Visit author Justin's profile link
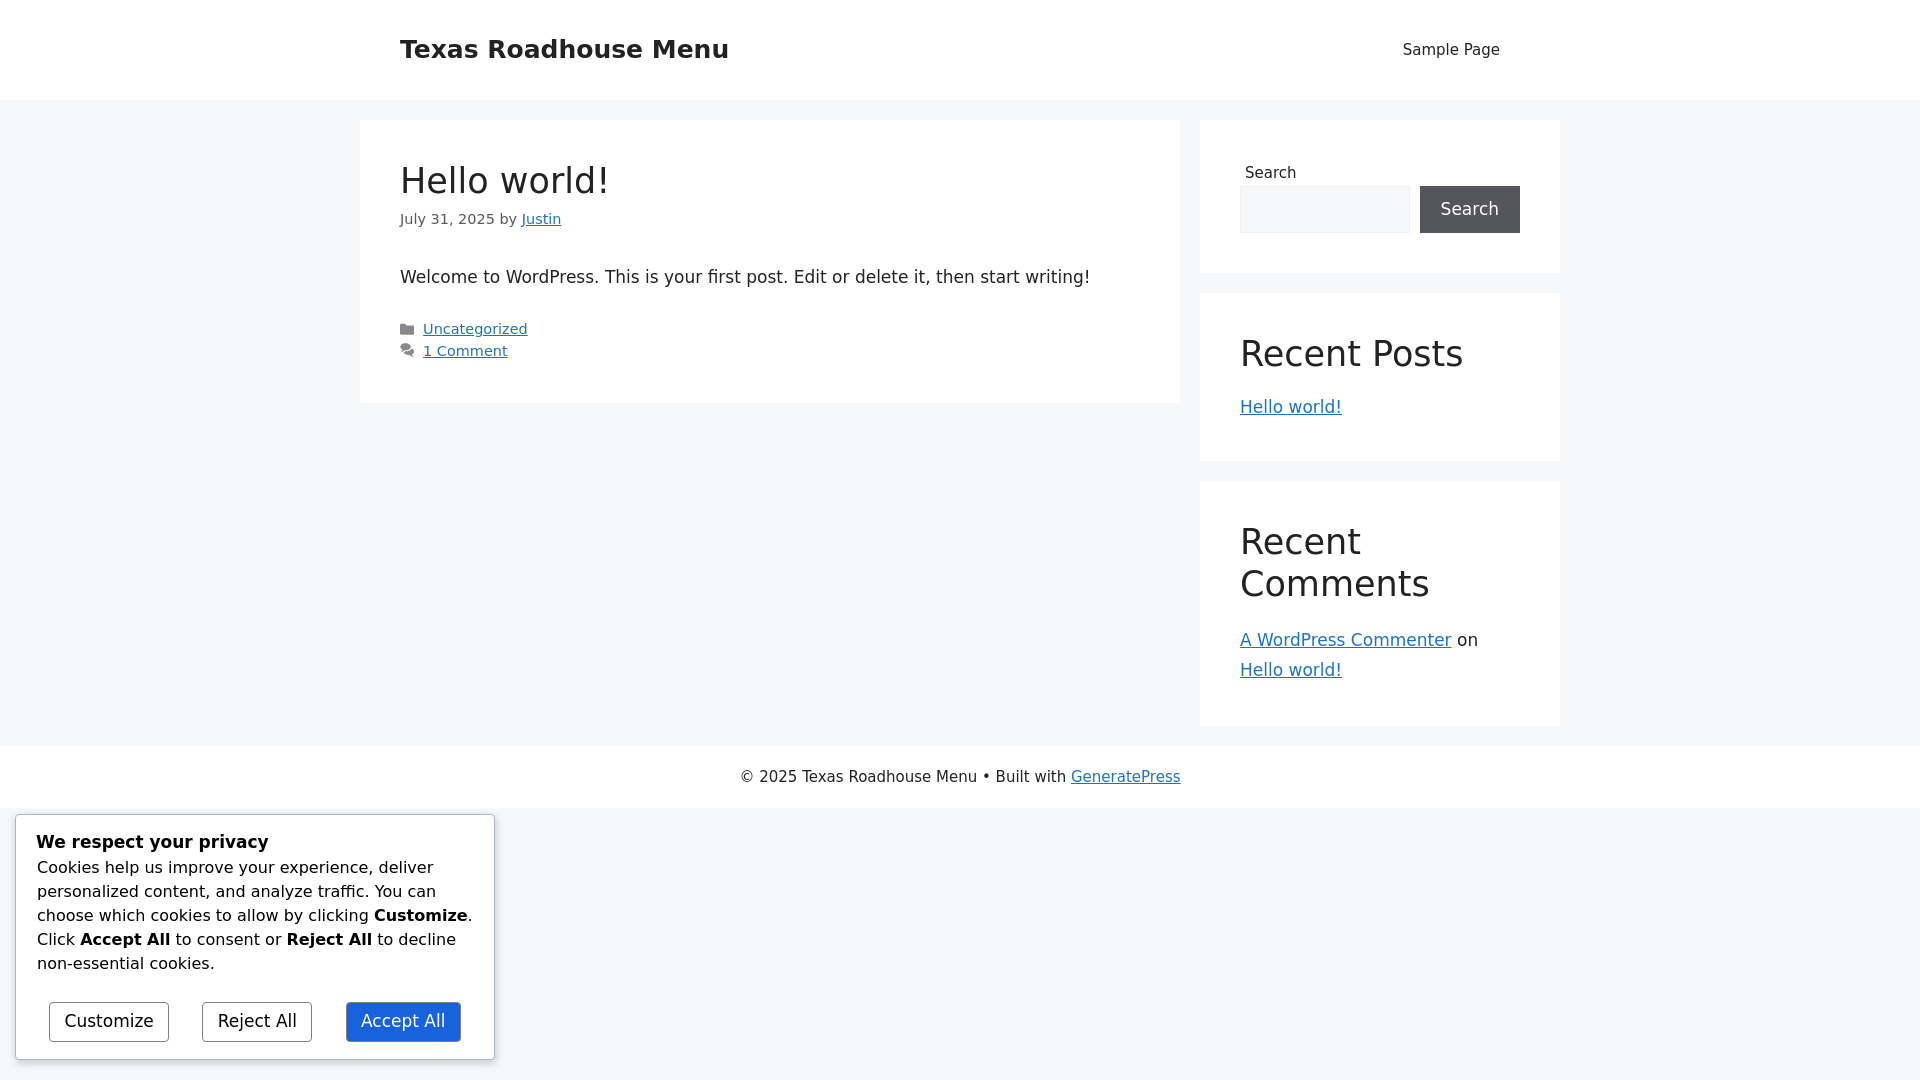 [x=541, y=219]
